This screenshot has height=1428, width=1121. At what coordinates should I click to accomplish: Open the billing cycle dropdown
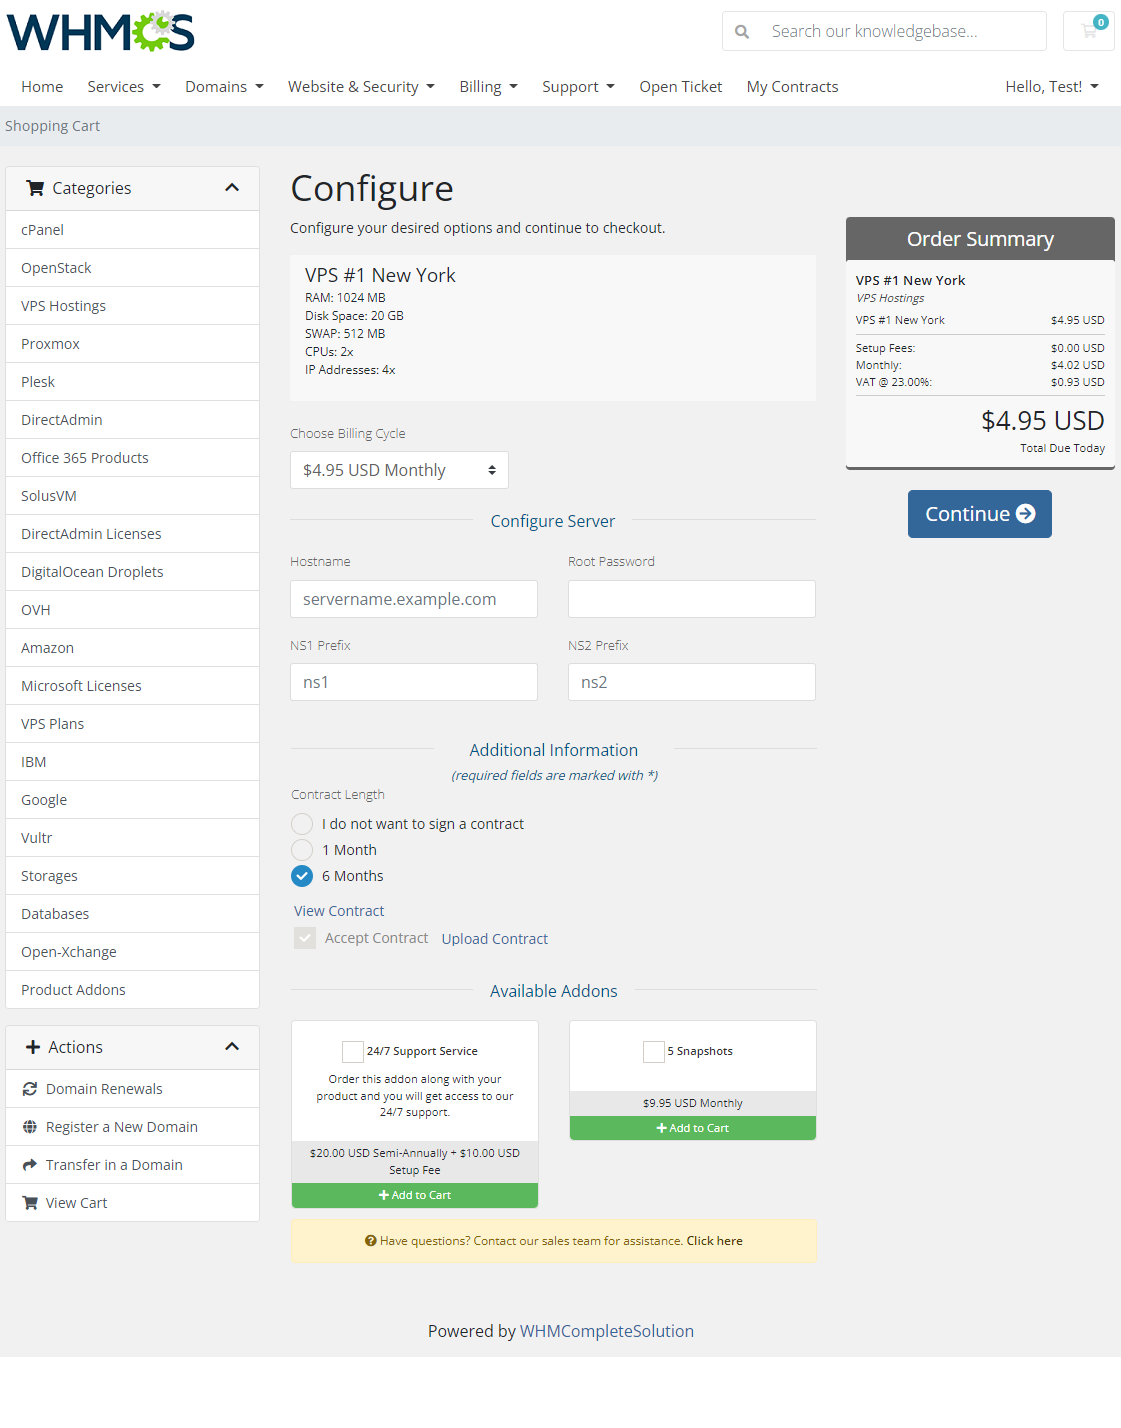[399, 470]
